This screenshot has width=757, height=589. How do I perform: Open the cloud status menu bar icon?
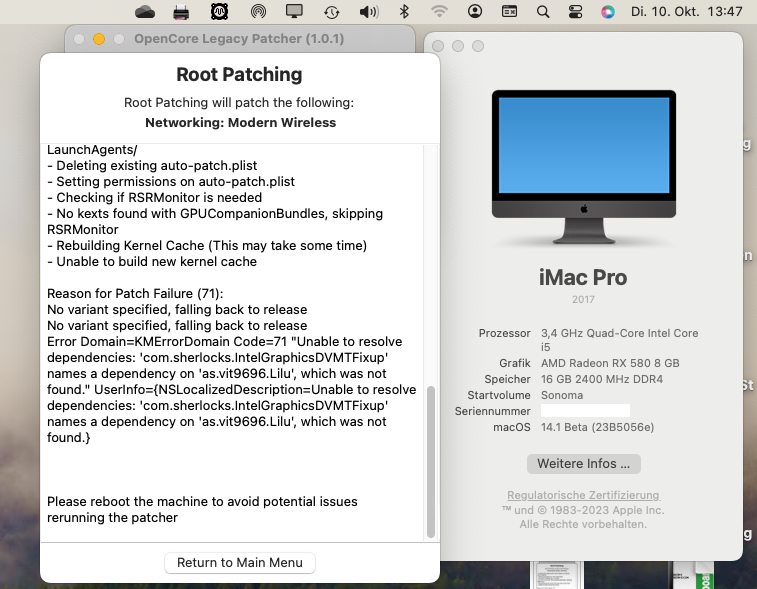[x=145, y=12]
